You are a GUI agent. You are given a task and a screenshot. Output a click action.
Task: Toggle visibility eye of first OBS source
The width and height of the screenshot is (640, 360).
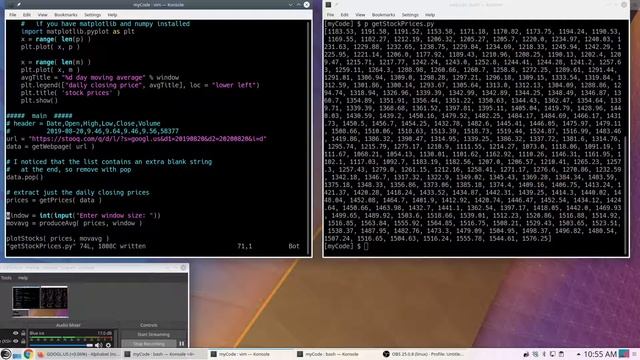[x=16, y=333]
